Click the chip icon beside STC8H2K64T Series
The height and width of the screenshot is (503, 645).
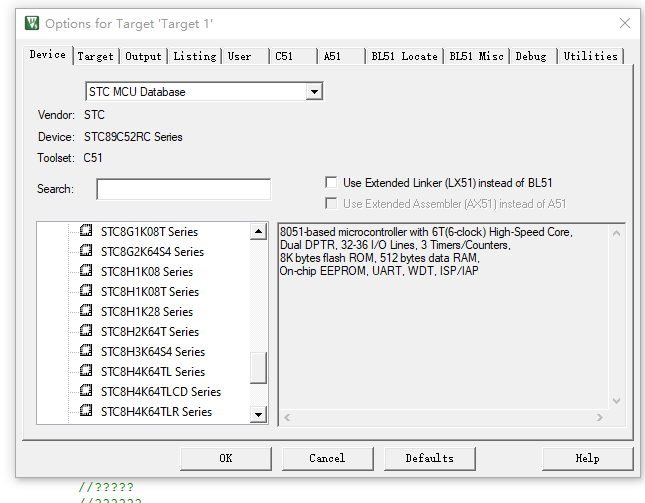(x=86, y=331)
